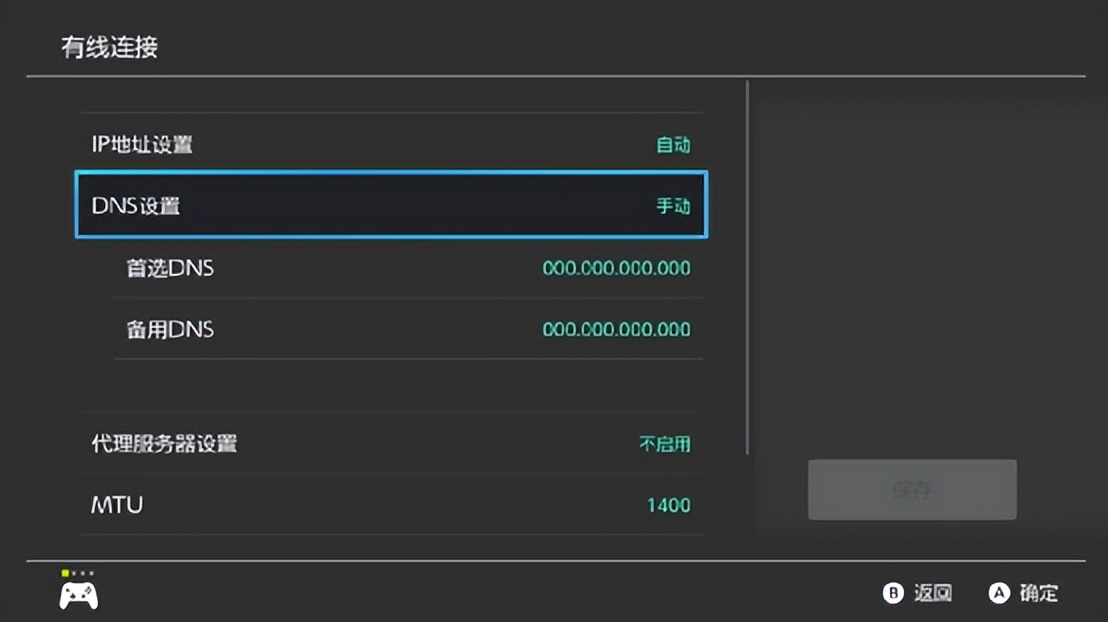This screenshot has height=622, width=1108.
Task: Open the IP地址设置 row
Action: [142, 145]
